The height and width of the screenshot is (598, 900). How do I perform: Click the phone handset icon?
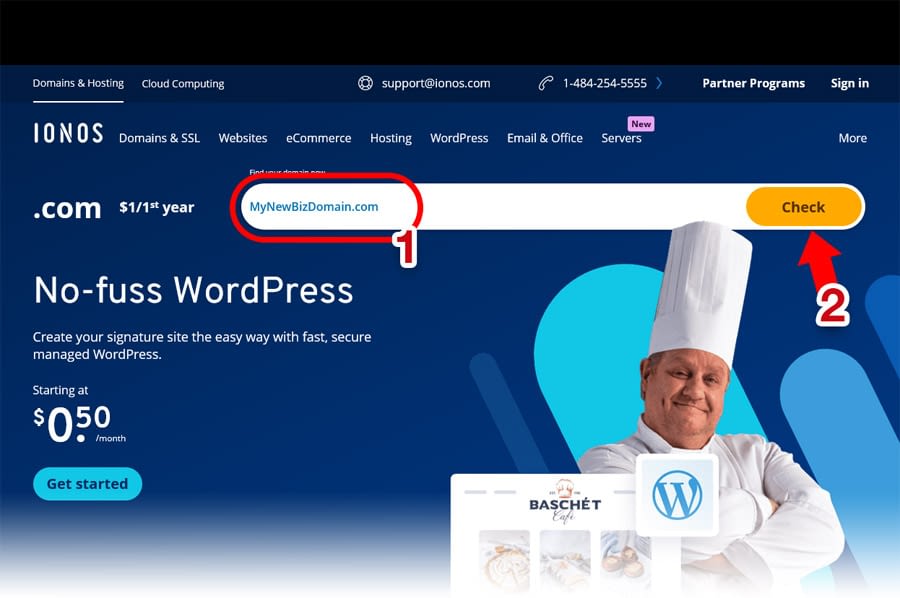[x=545, y=83]
